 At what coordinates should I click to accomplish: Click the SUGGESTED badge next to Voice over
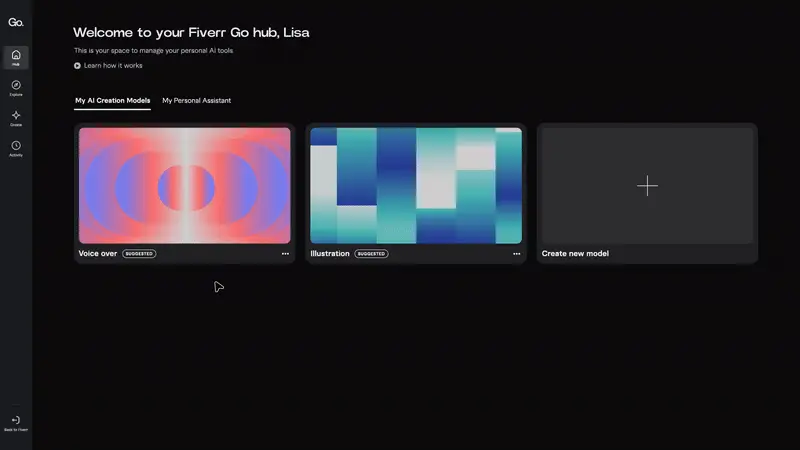139,254
